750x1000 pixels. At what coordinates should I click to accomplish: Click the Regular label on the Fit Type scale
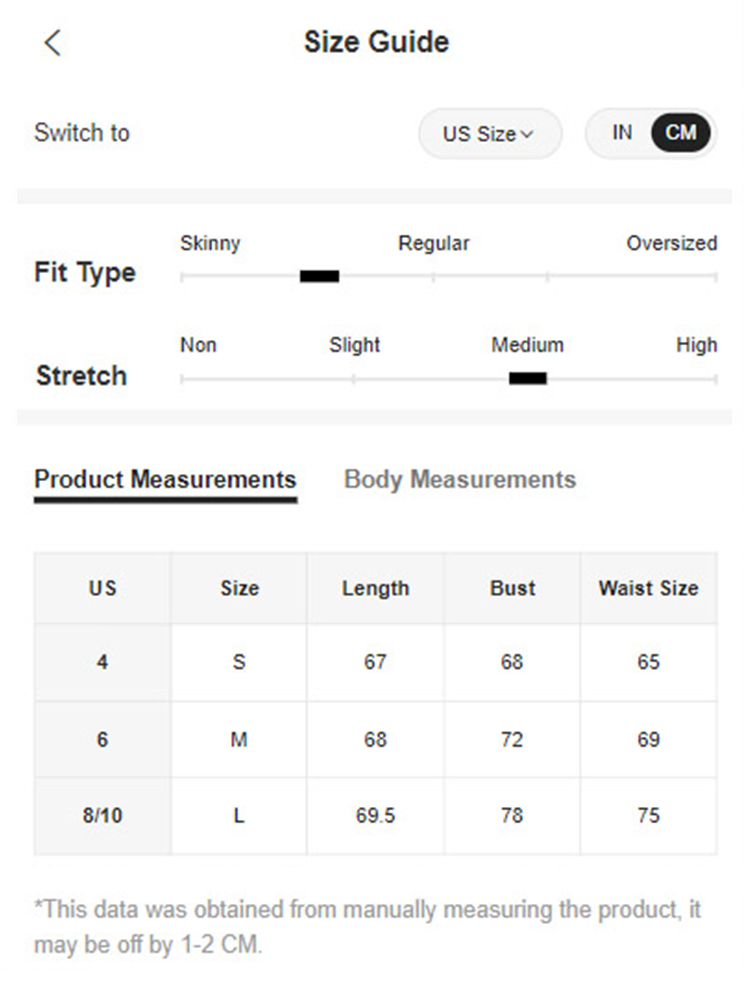click(x=433, y=243)
